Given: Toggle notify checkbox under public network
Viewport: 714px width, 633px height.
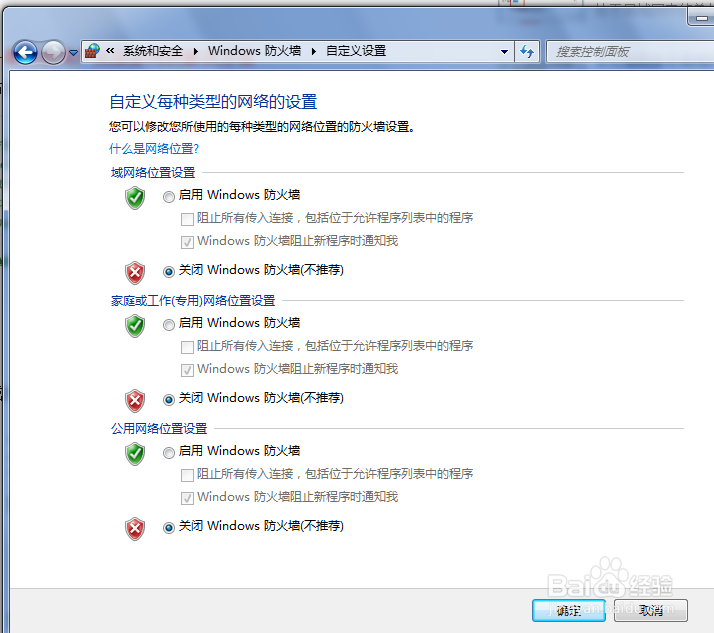Looking at the screenshot, I should click(x=187, y=498).
